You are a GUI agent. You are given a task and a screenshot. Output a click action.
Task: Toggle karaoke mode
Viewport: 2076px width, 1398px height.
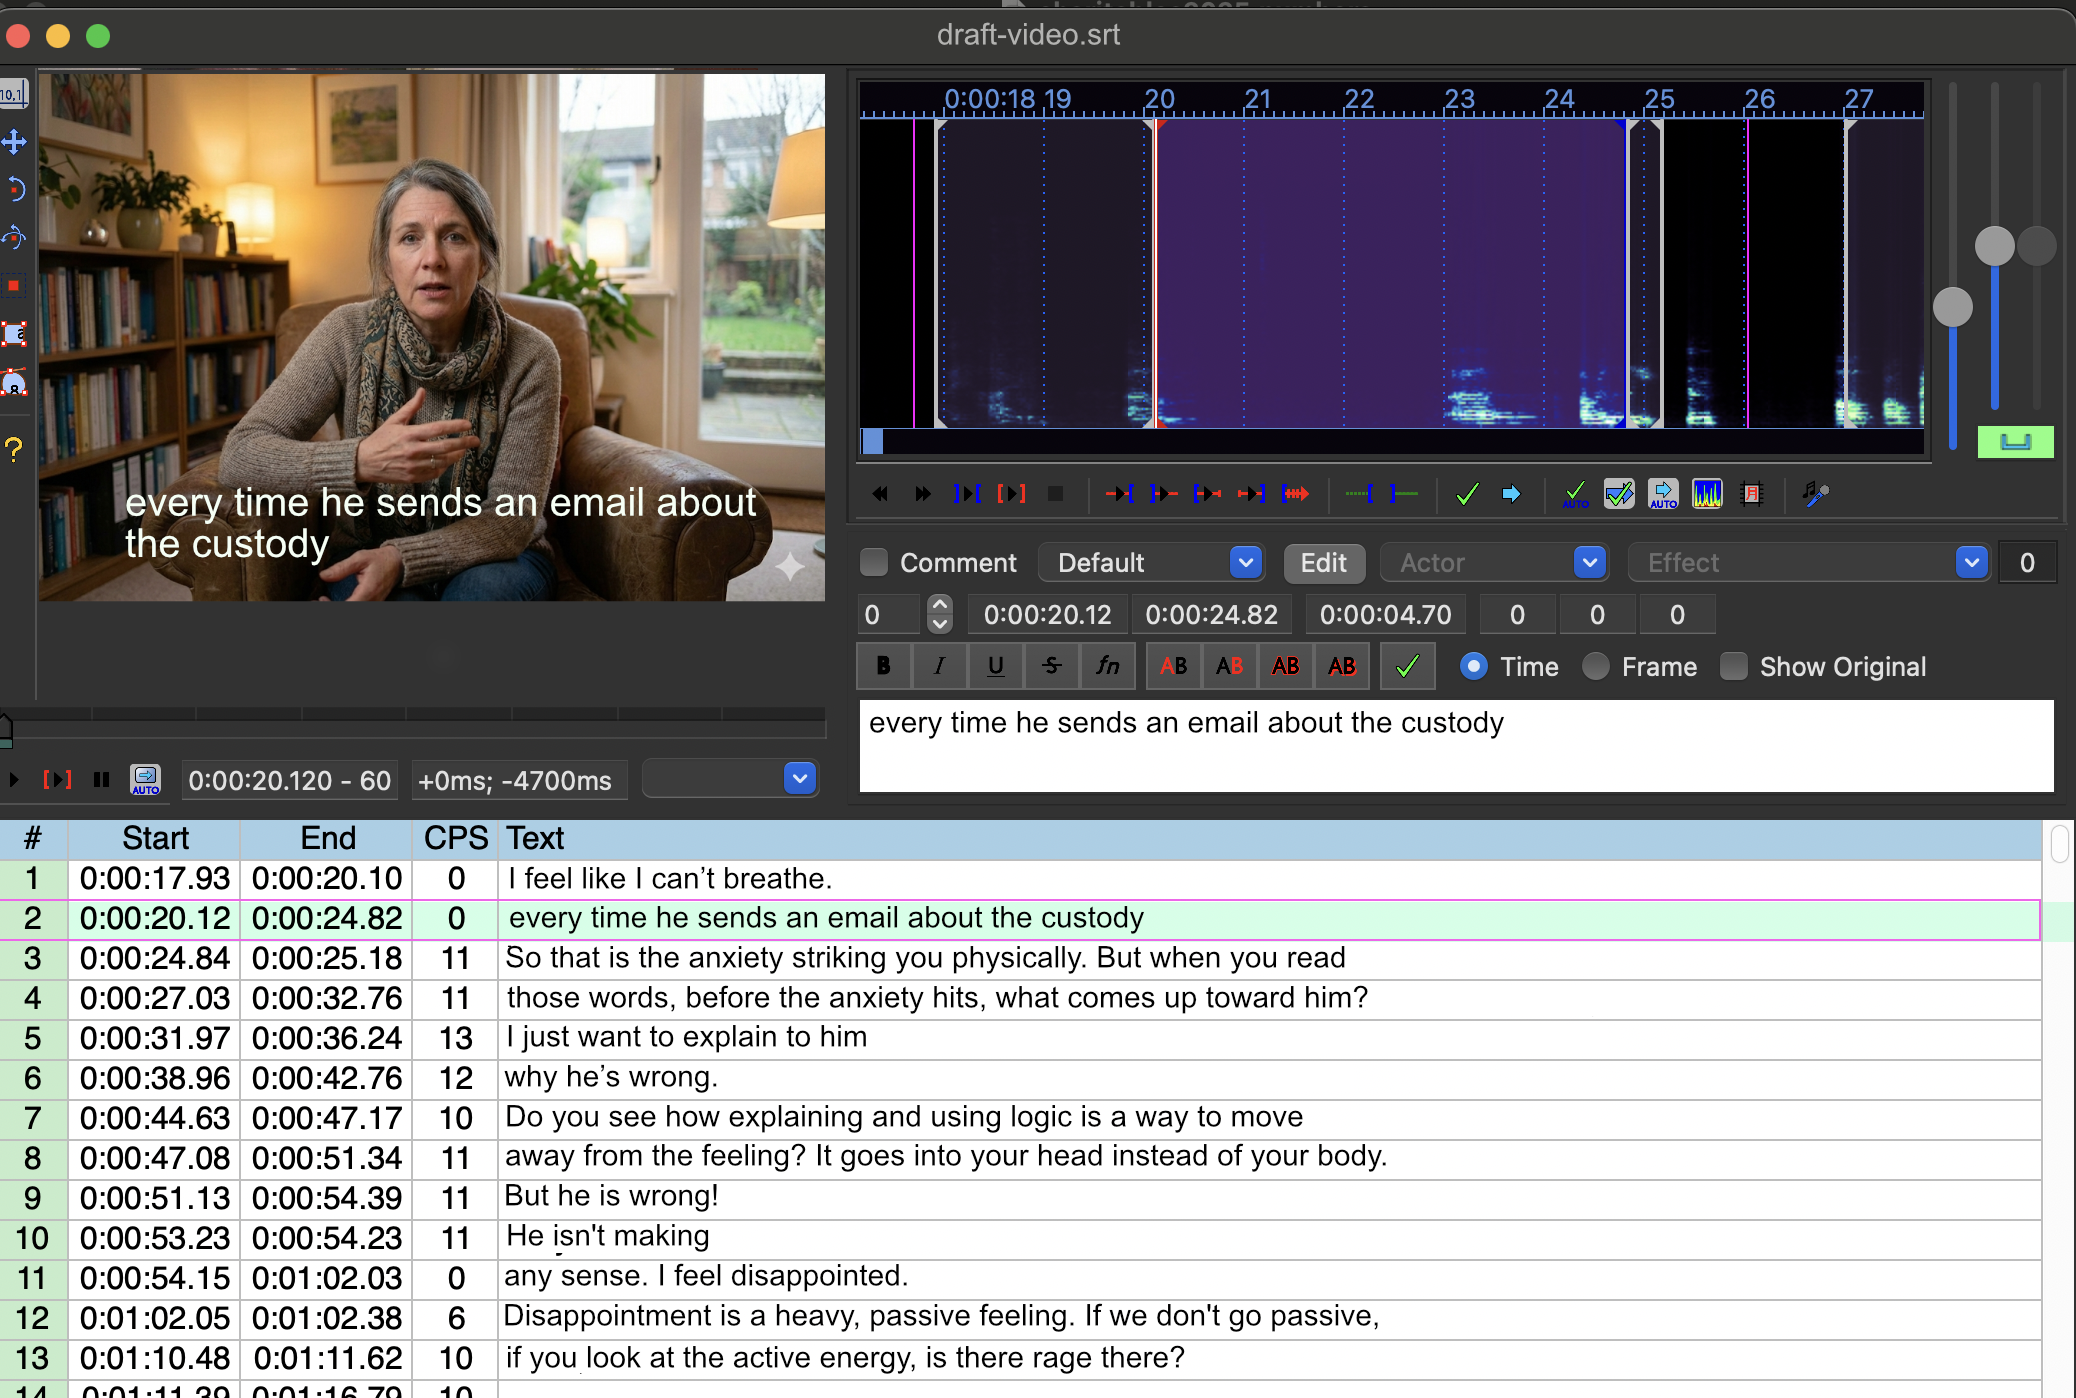1815,493
